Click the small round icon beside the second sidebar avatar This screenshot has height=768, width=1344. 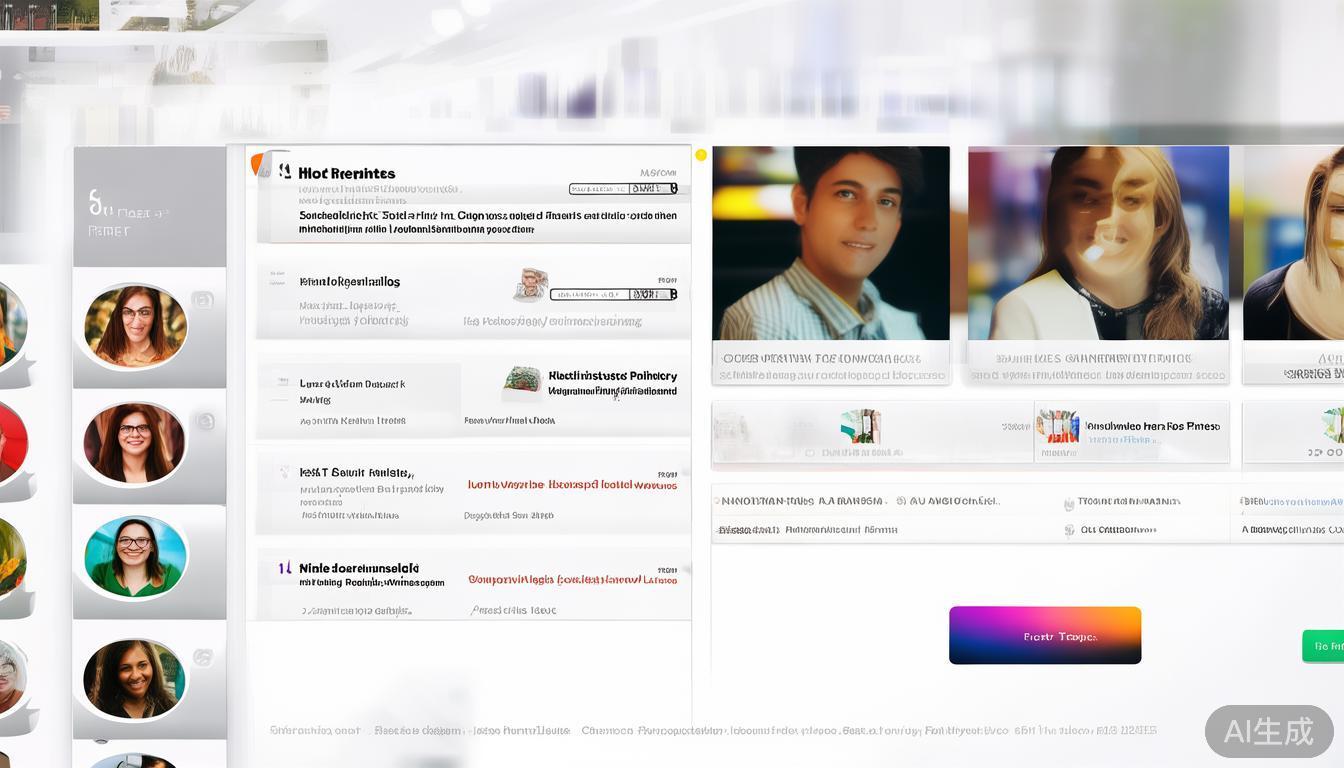pyautogui.click(x=205, y=421)
